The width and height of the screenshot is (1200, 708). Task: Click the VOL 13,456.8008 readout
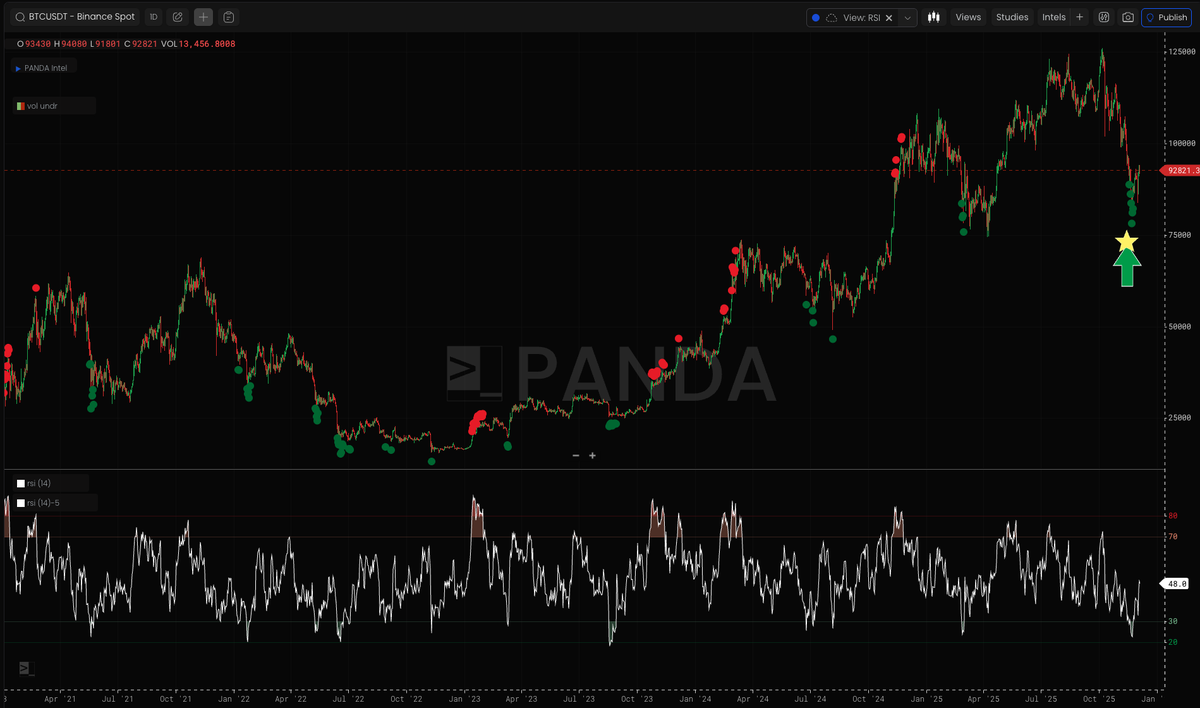[199, 44]
